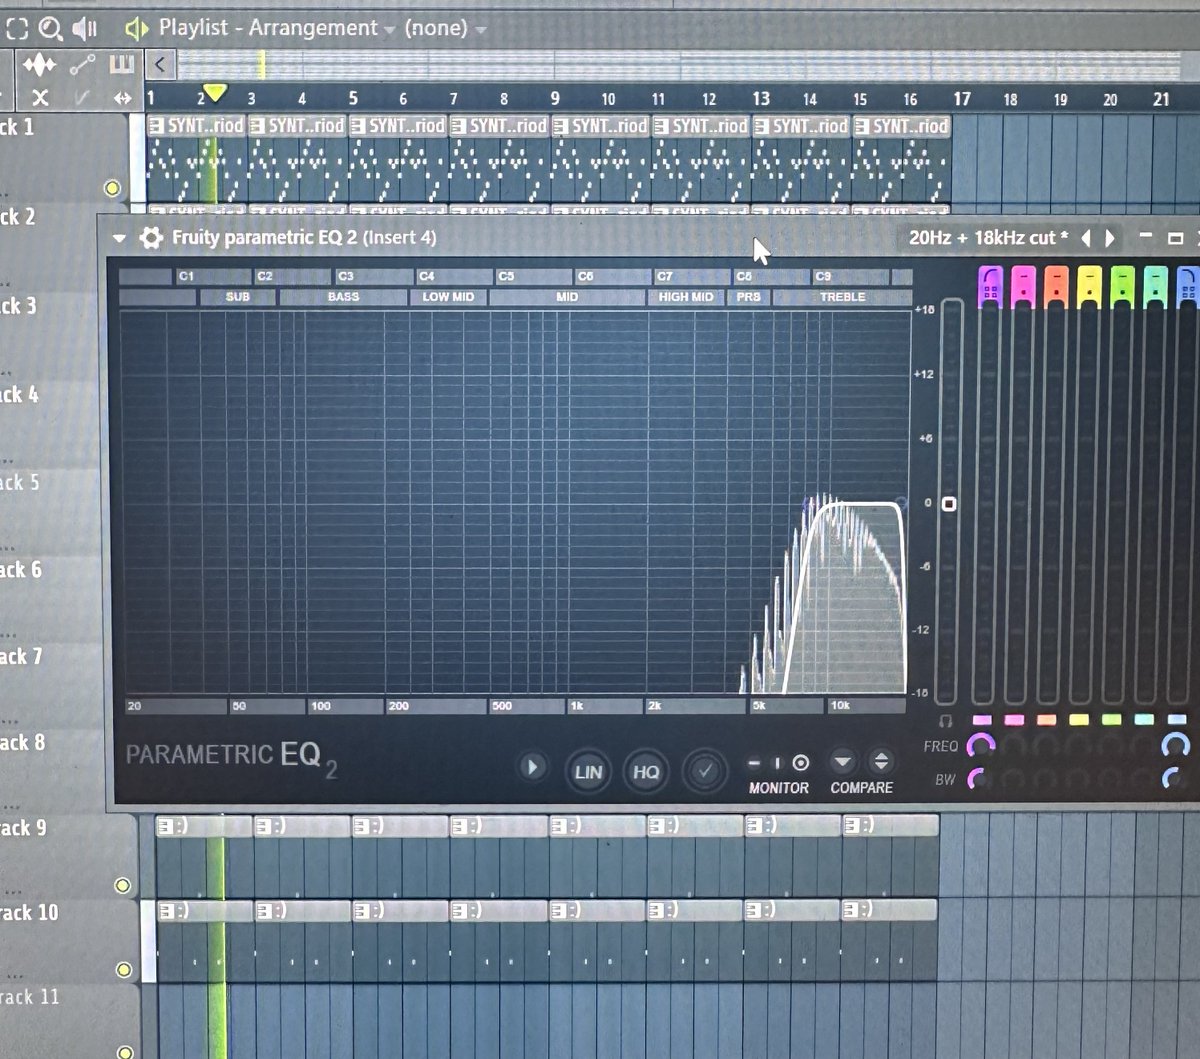Open the plugin menu arrow left of the gear
Image resolution: width=1200 pixels, height=1059 pixels.
(120, 239)
